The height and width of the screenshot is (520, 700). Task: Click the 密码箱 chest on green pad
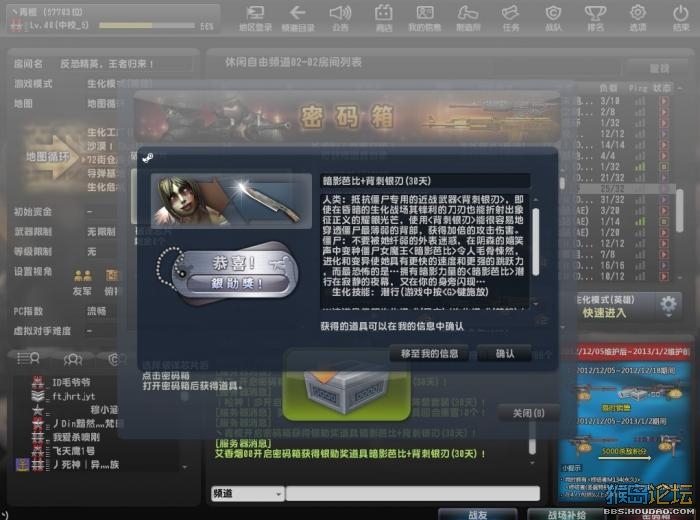point(346,391)
